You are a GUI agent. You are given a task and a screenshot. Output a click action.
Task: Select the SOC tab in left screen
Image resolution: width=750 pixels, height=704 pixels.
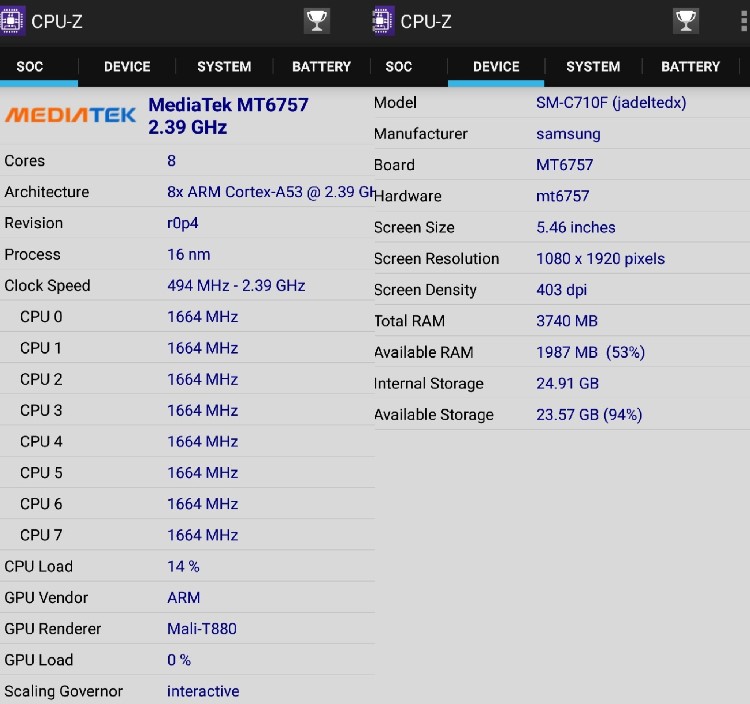(x=30, y=66)
